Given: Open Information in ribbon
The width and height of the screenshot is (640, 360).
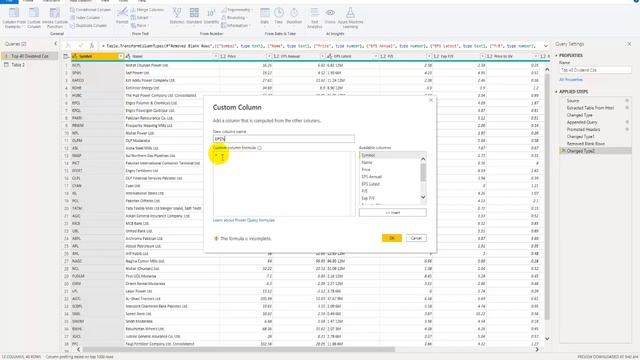Looking at the screenshot, I should [x=236, y=25].
